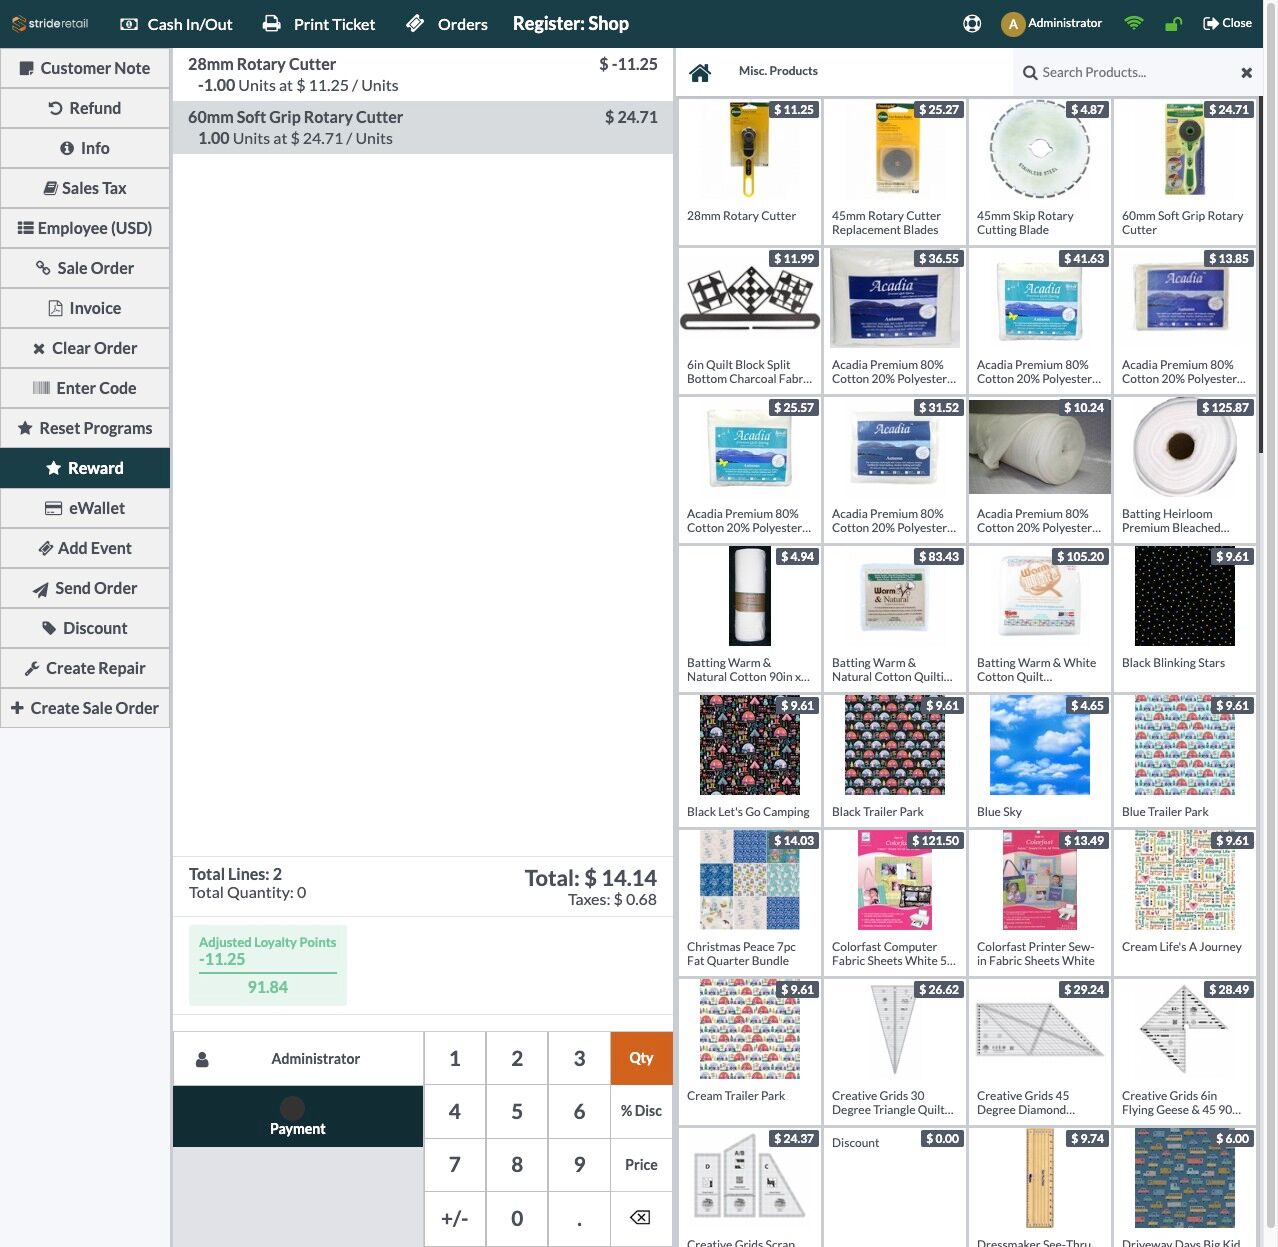Click the Payment button
This screenshot has height=1247, width=1278.
(x=298, y=1116)
